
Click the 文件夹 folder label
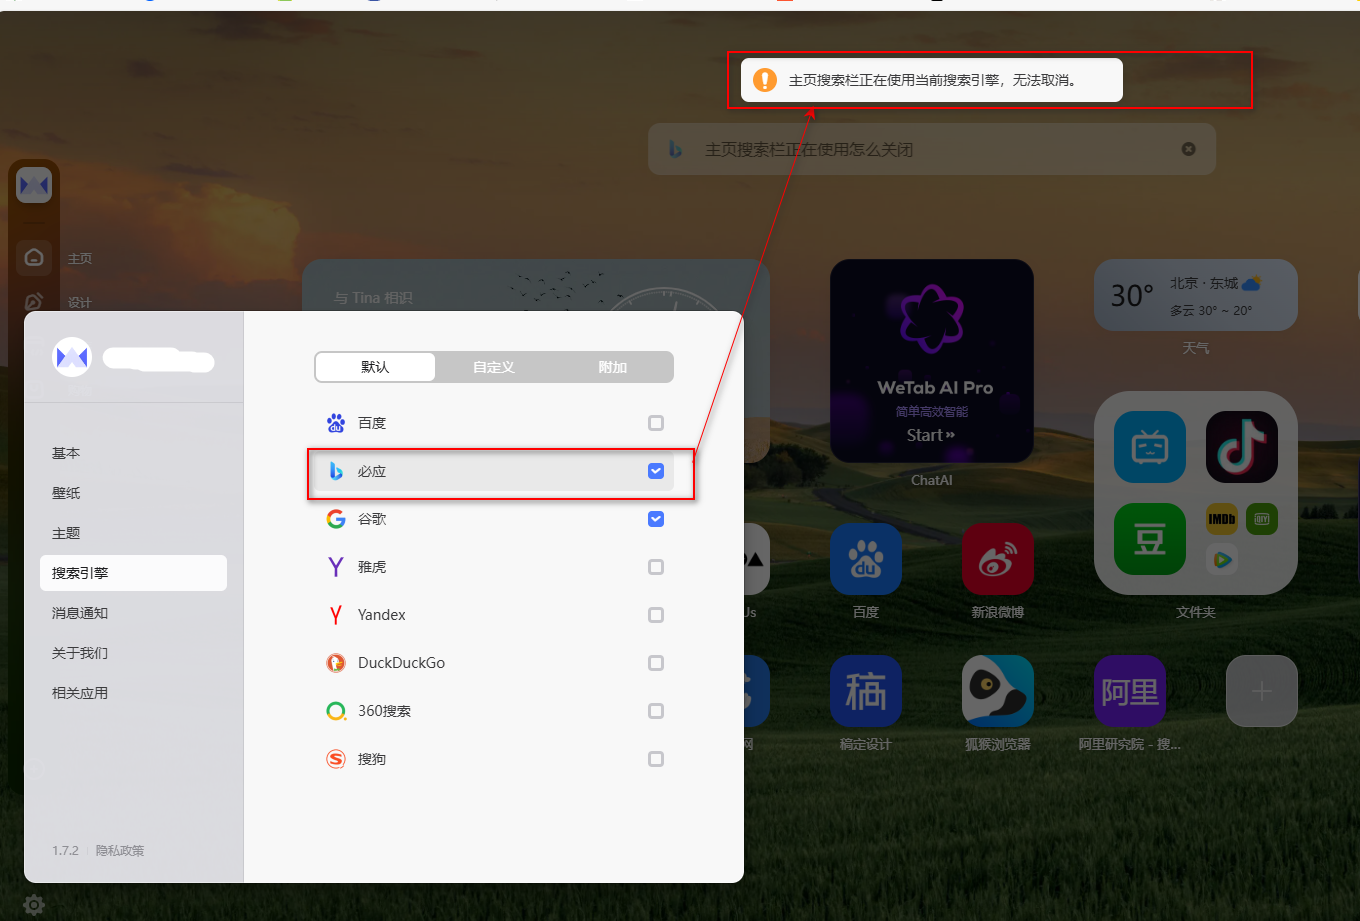coord(1196,612)
